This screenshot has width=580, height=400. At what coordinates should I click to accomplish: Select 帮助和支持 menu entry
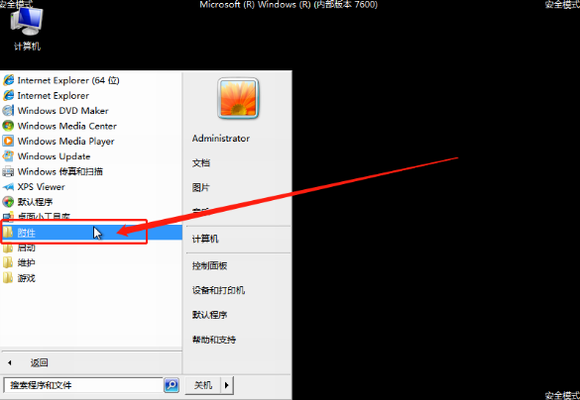(214, 339)
